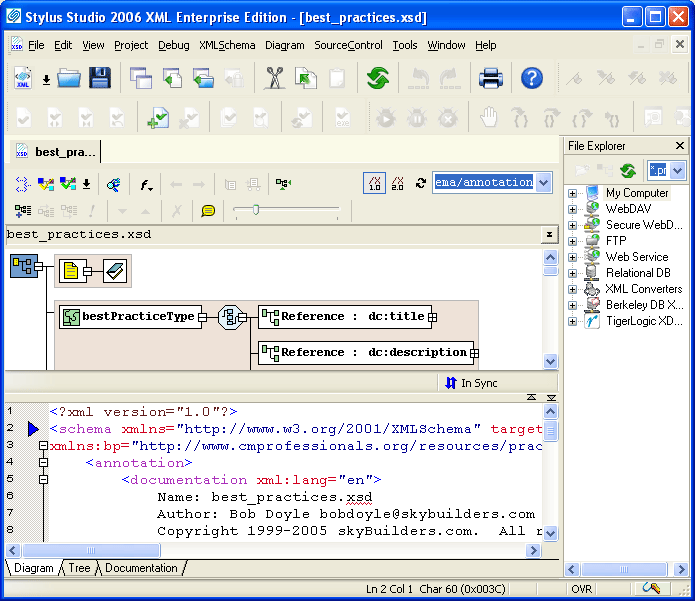The image size is (695, 601).
Task: Select the documentation book node in diagram
Action: click(x=115, y=270)
